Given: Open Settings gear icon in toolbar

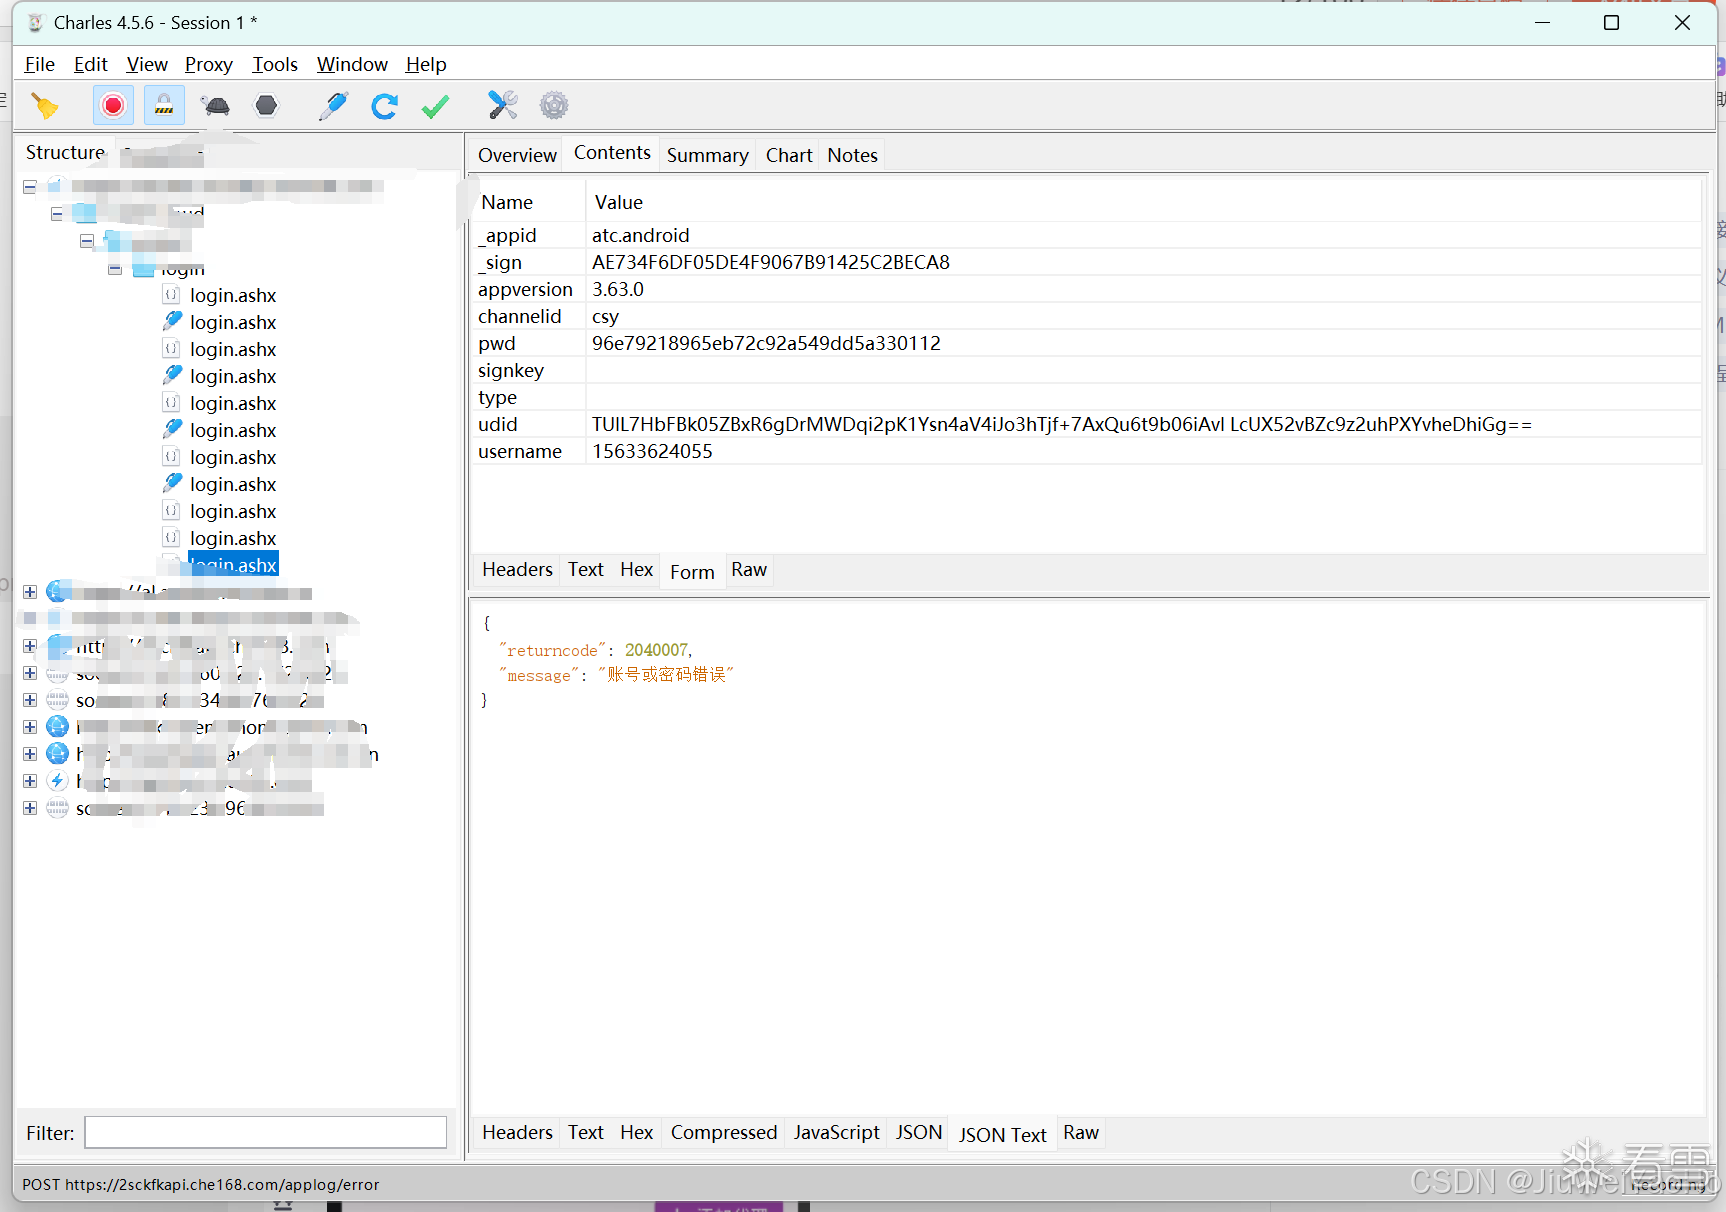Looking at the screenshot, I should click(554, 106).
